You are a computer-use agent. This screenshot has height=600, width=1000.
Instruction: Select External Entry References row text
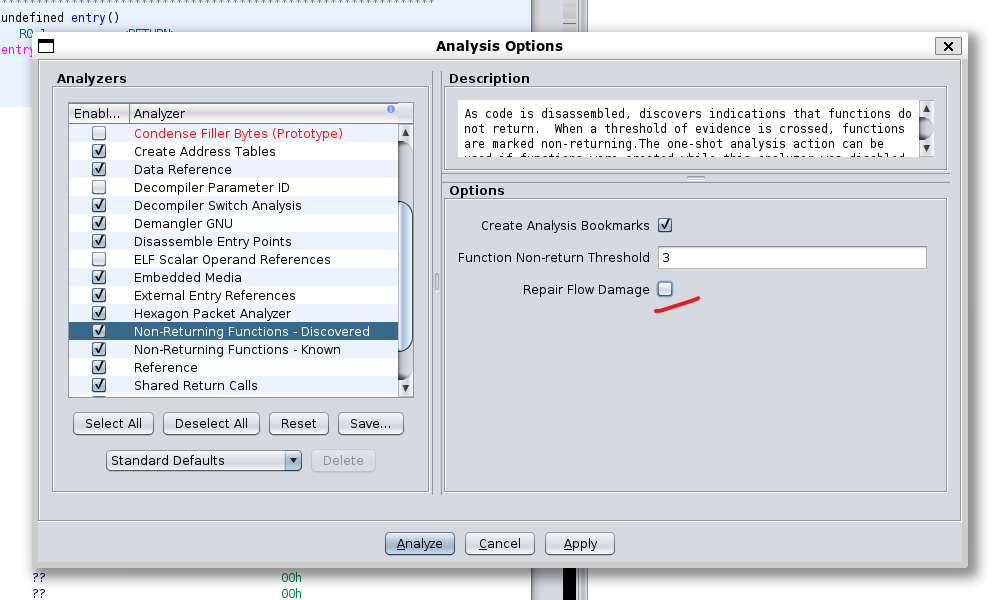pos(215,296)
